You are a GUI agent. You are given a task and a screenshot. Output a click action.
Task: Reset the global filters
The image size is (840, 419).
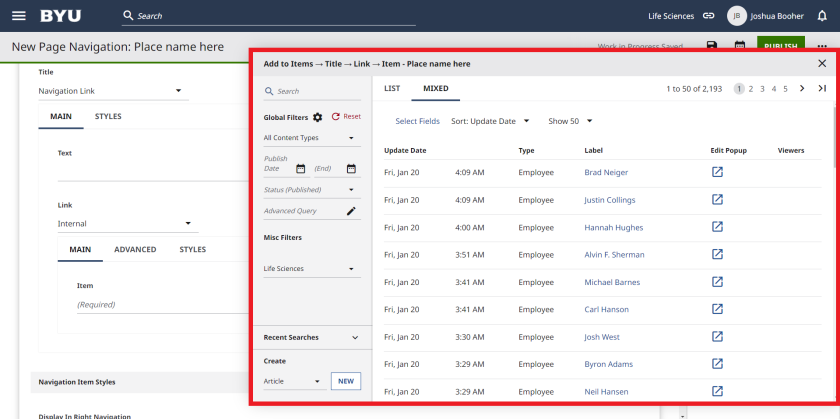point(346,117)
